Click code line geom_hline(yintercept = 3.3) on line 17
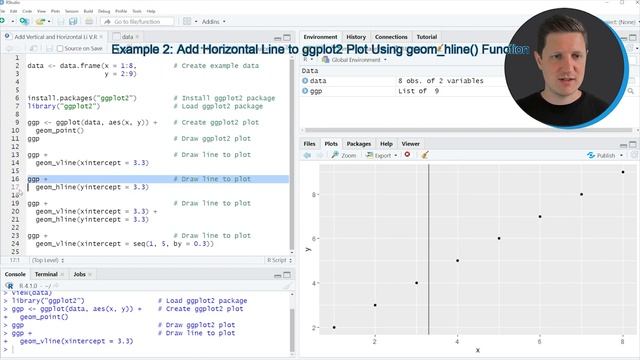Image resolution: width=640 pixels, height=360 pixels. point(92,187)
